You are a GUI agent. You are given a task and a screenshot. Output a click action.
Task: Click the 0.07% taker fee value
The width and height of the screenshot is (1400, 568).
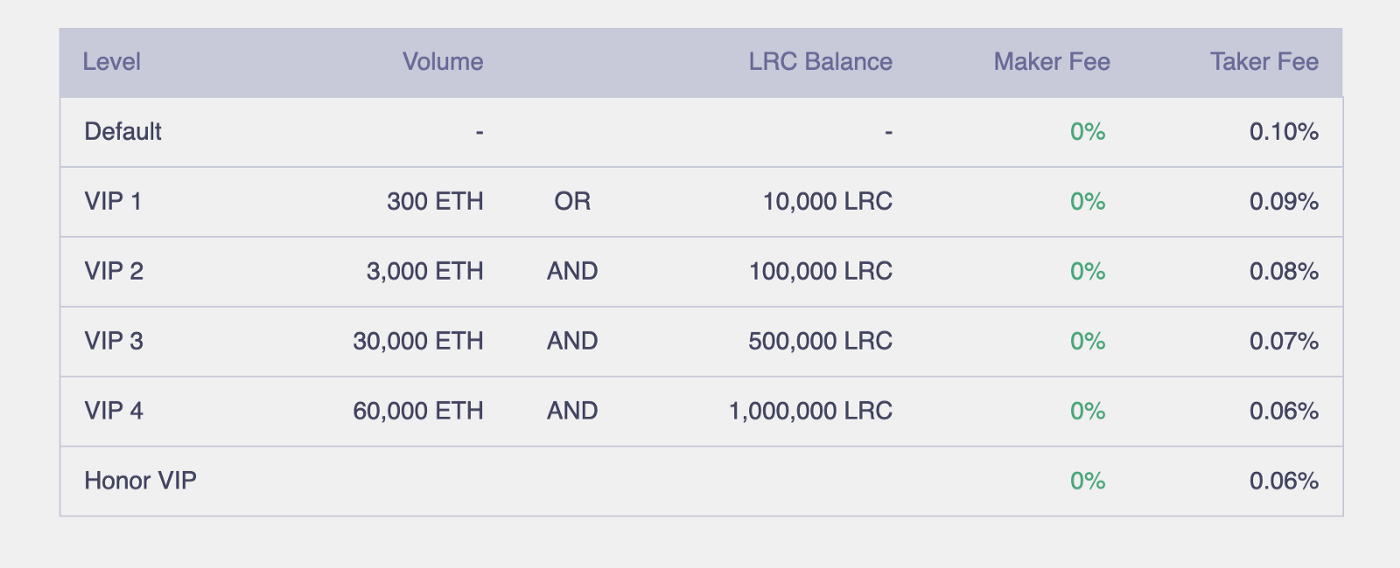coord(1284,342)
